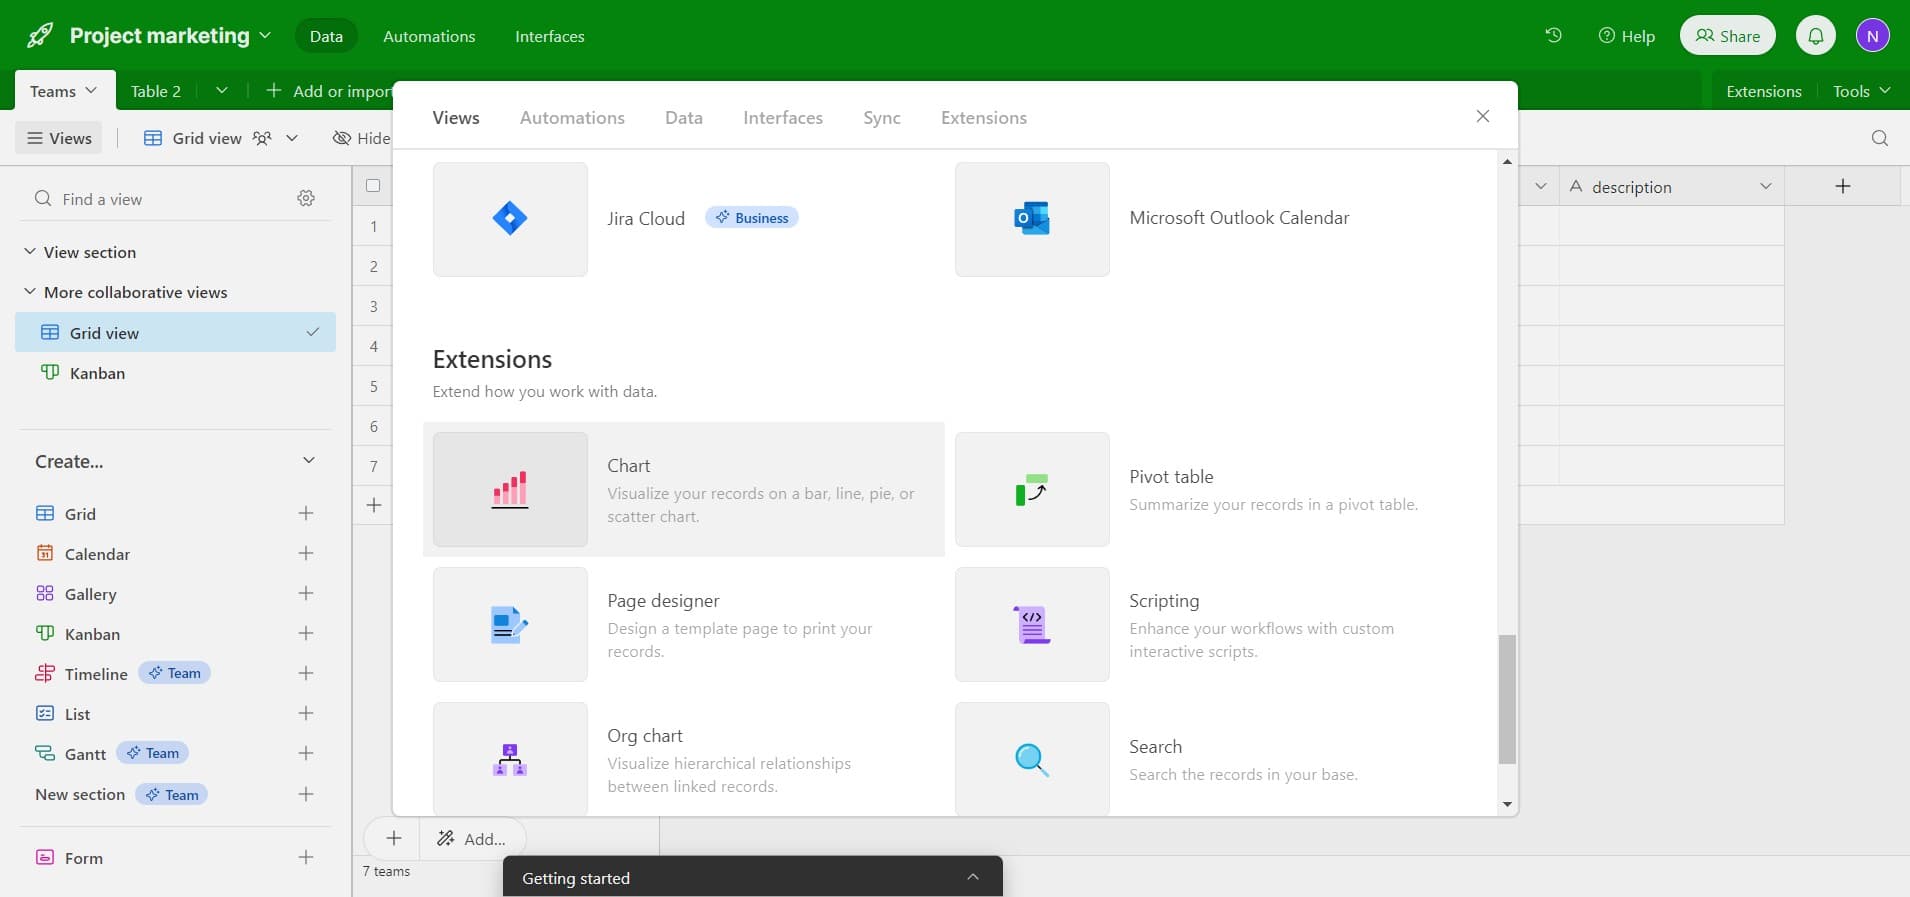Click the Page designer extension icon
The image size is (1910, 897).
(x=510, y=624)
